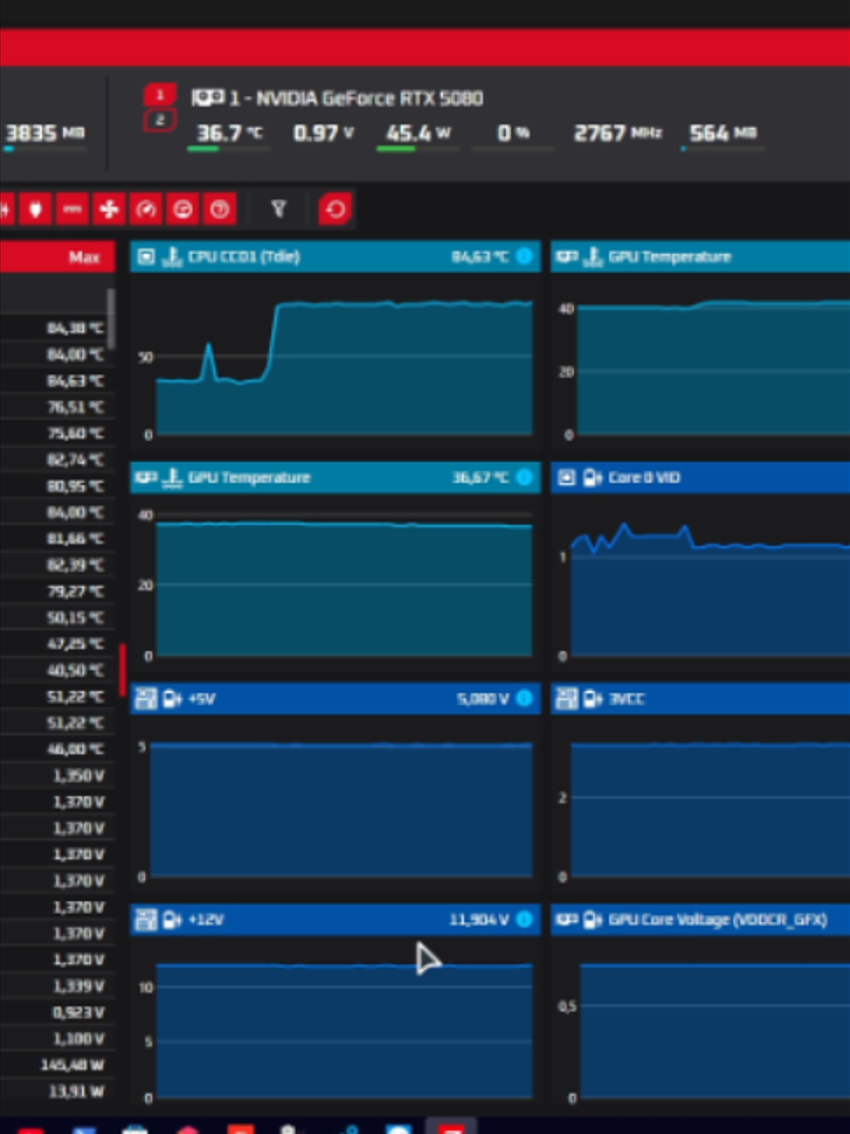Image resolution: width=850 pixels, height=1134 pixels.
Task: Click the red reset (circular arrow) toolbar button
Action: [335, 210]
